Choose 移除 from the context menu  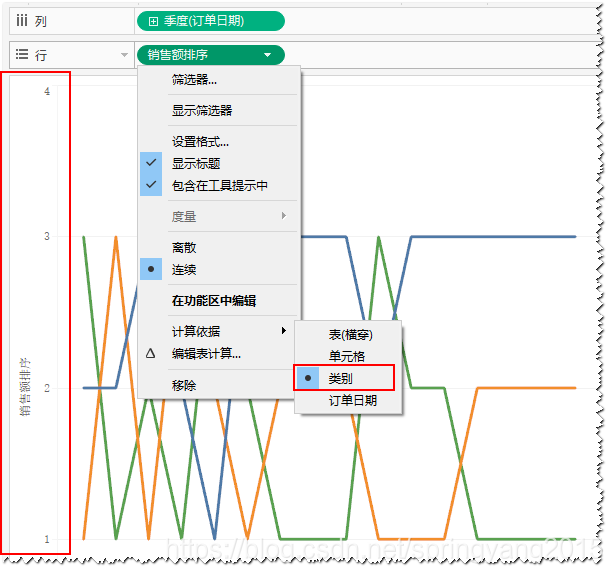pos(219,385)
